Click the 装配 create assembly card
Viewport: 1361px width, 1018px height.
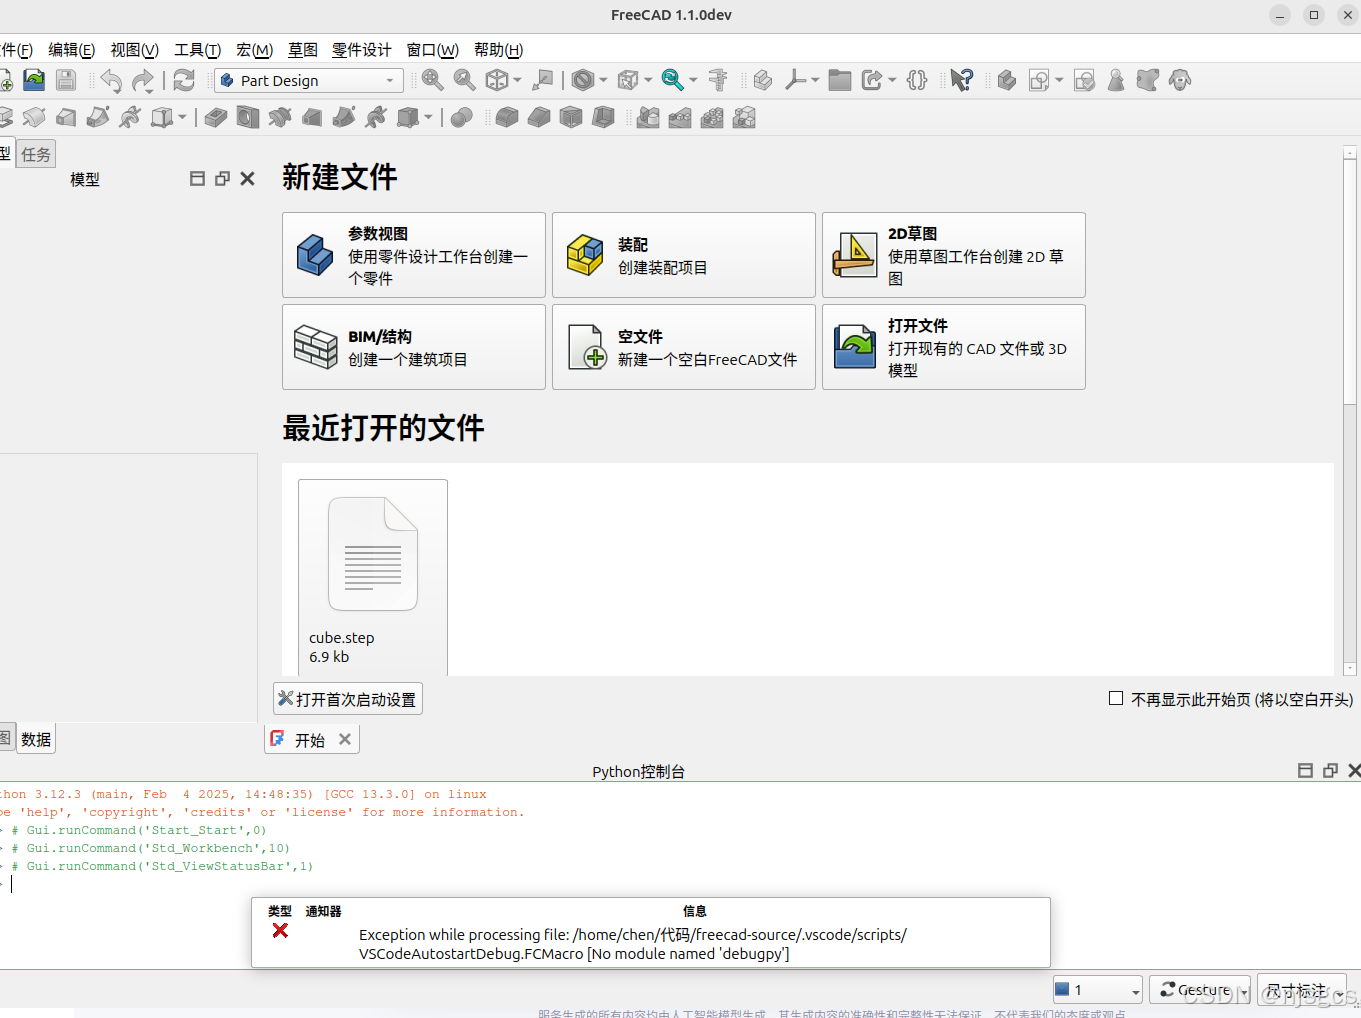pos(684,255)
